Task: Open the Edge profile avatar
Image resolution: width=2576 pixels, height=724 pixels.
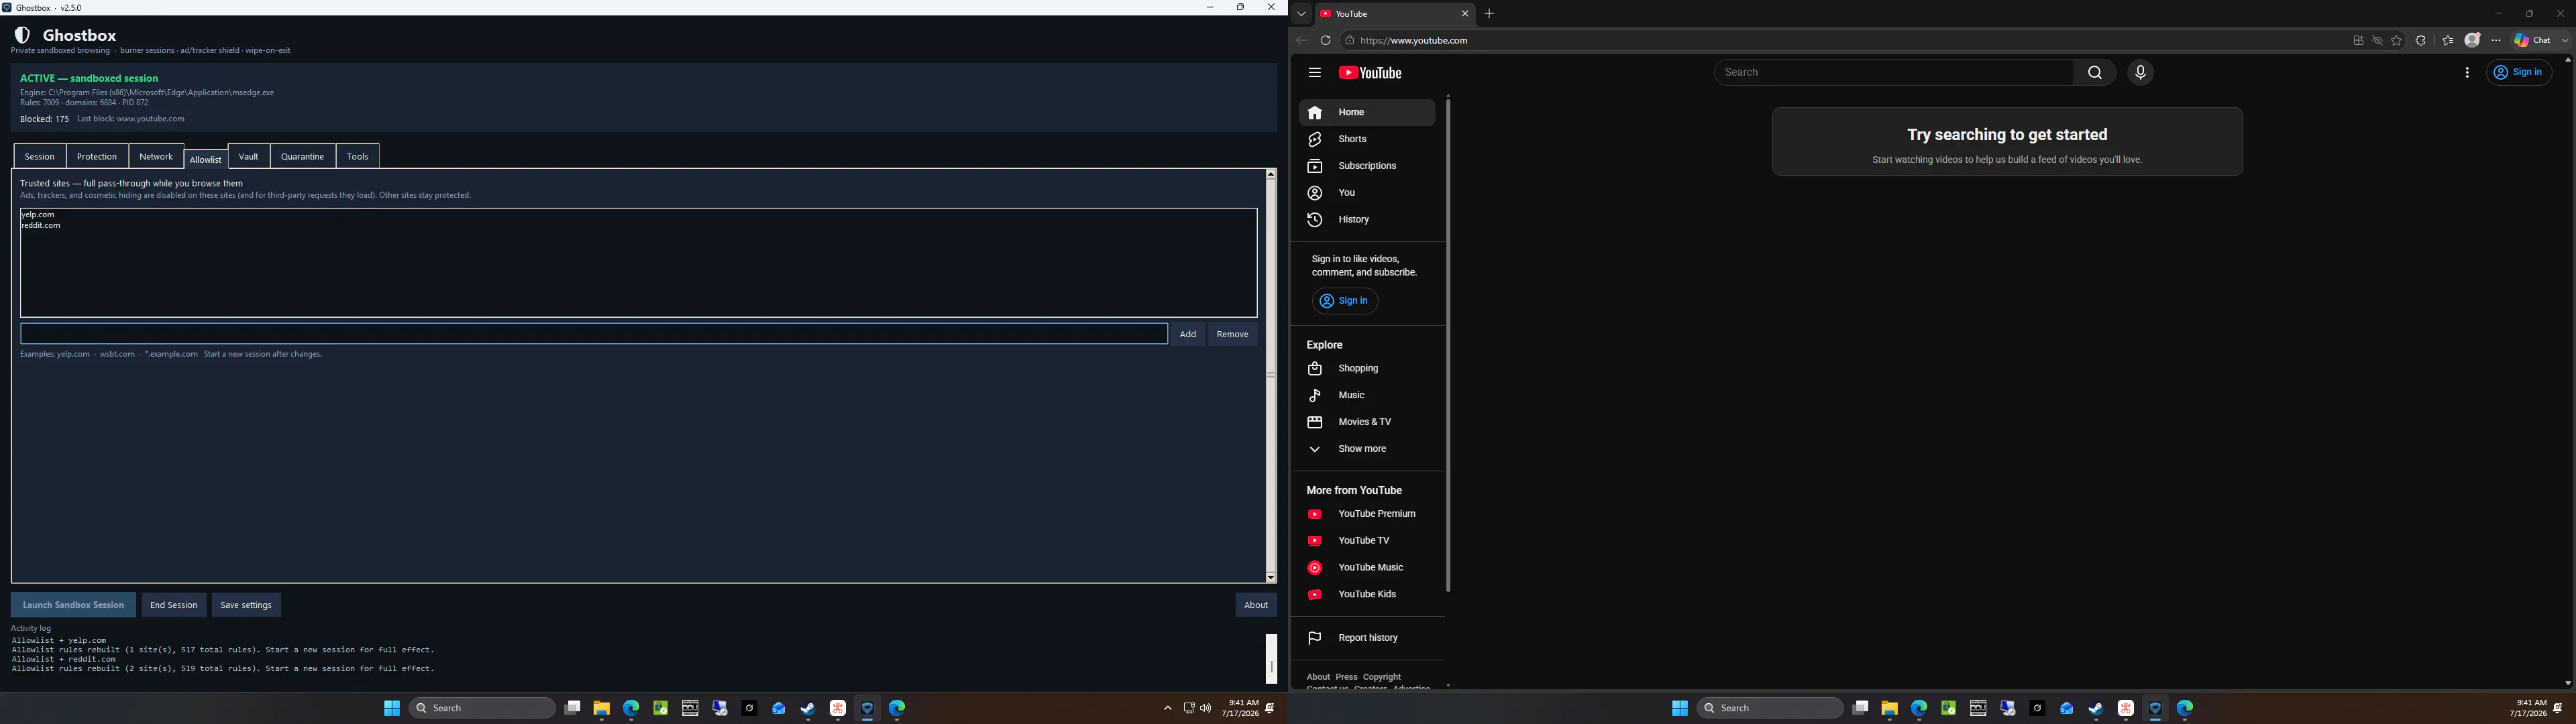Action: (x=2472, y=40)
